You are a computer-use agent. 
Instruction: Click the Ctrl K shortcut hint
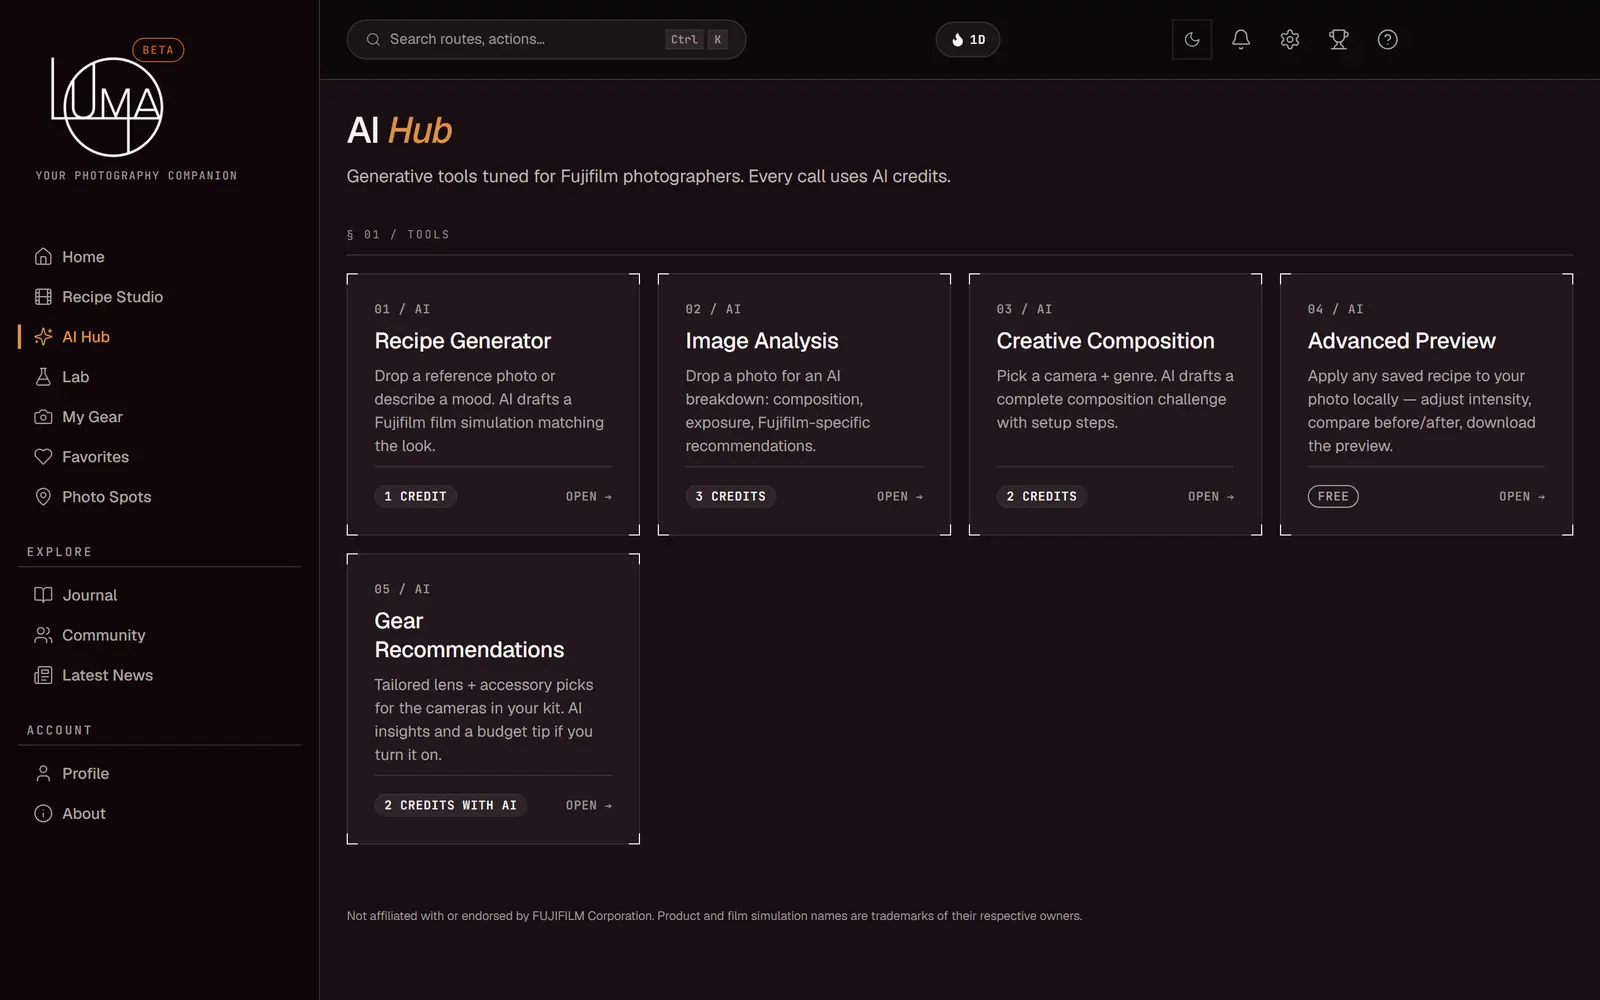pyautogui.click(x=697, y=40)
